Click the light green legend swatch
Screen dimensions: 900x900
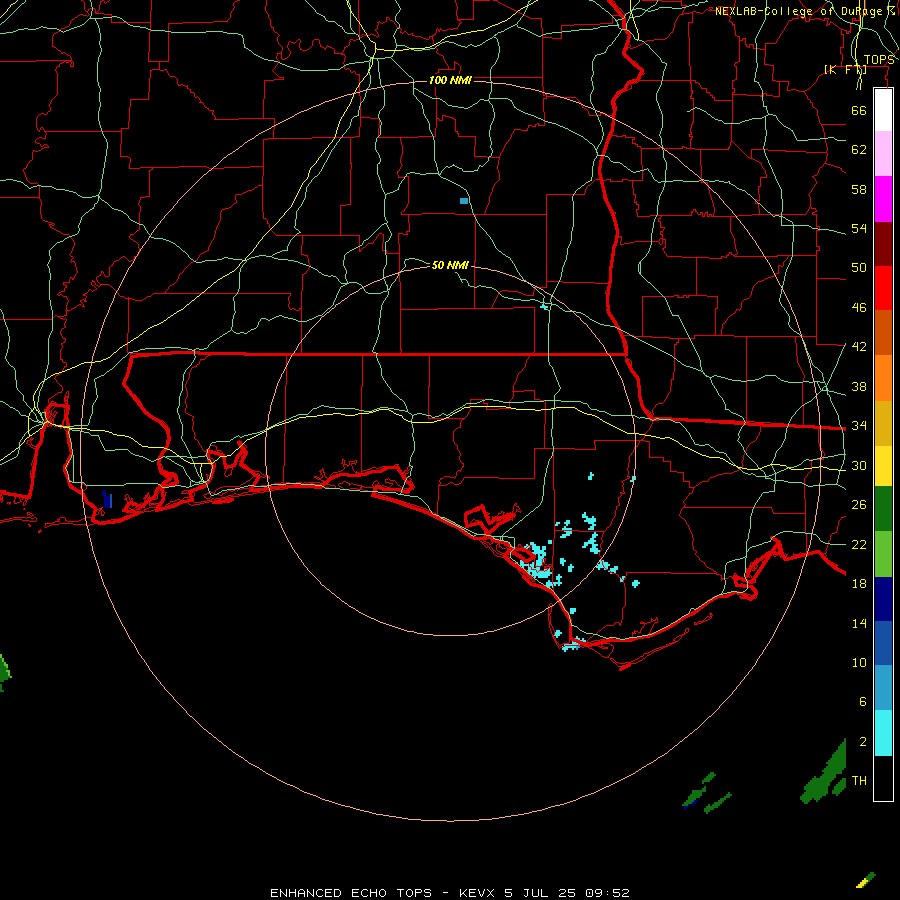(883, 554)
